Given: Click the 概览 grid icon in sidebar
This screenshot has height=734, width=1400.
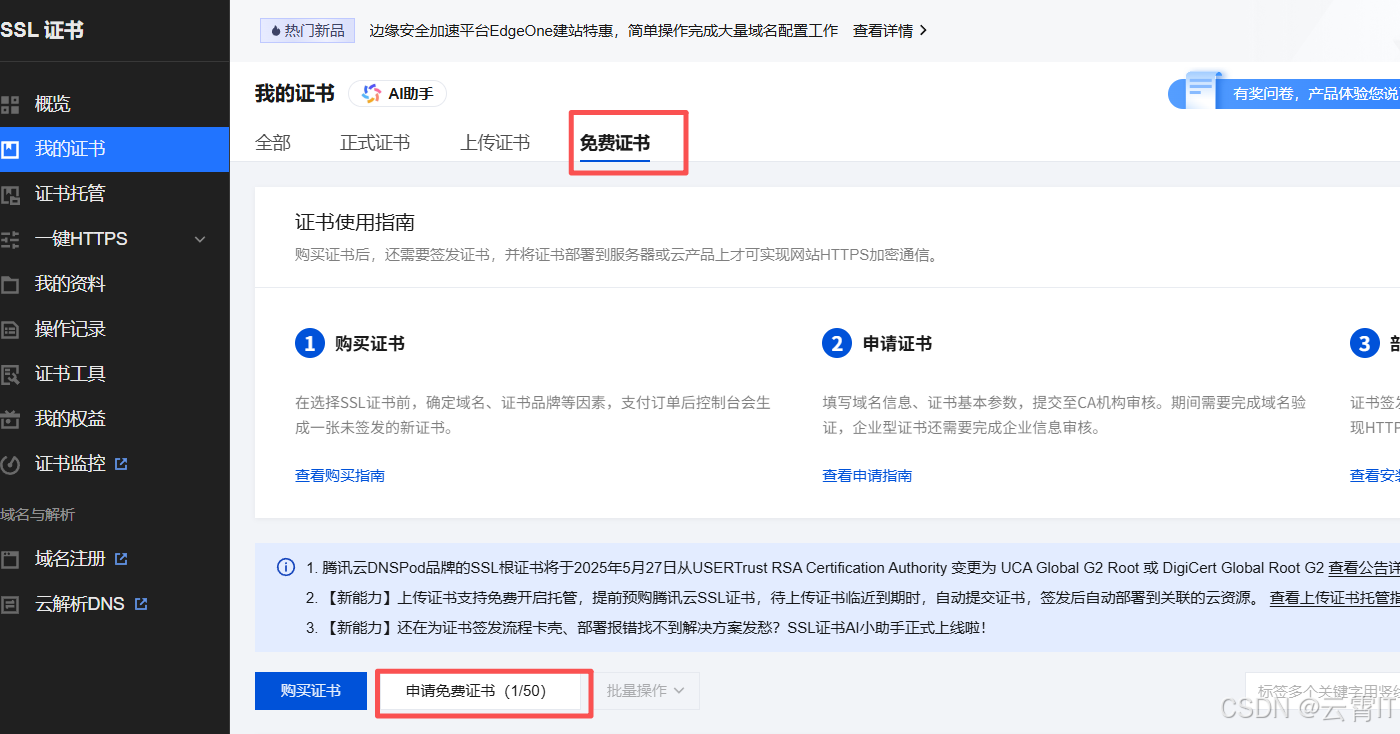Looking at the screenshot, I should tap(10, 104).
